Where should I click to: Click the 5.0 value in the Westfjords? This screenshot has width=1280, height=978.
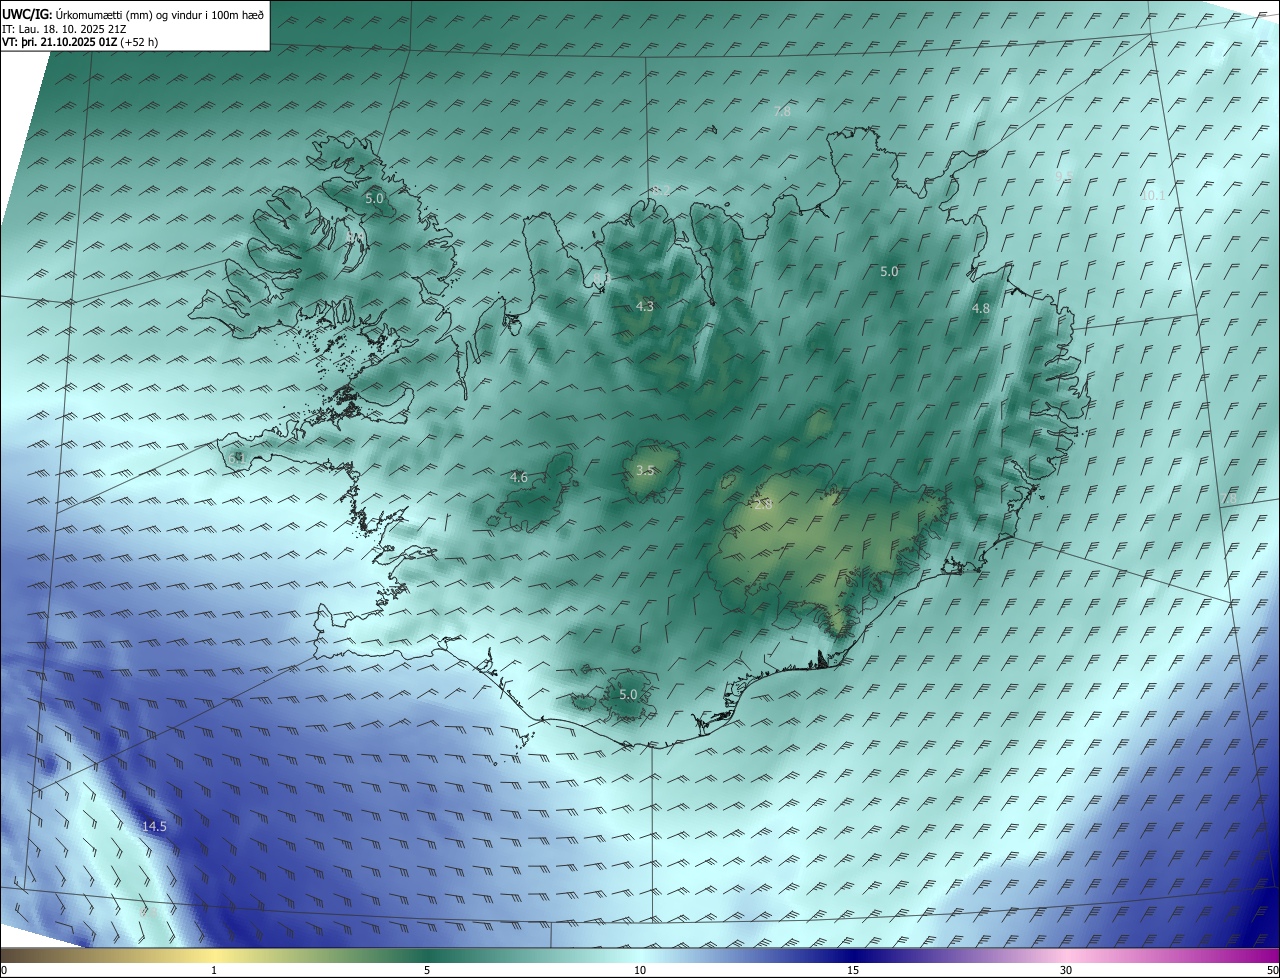click(x=374, y=198)
